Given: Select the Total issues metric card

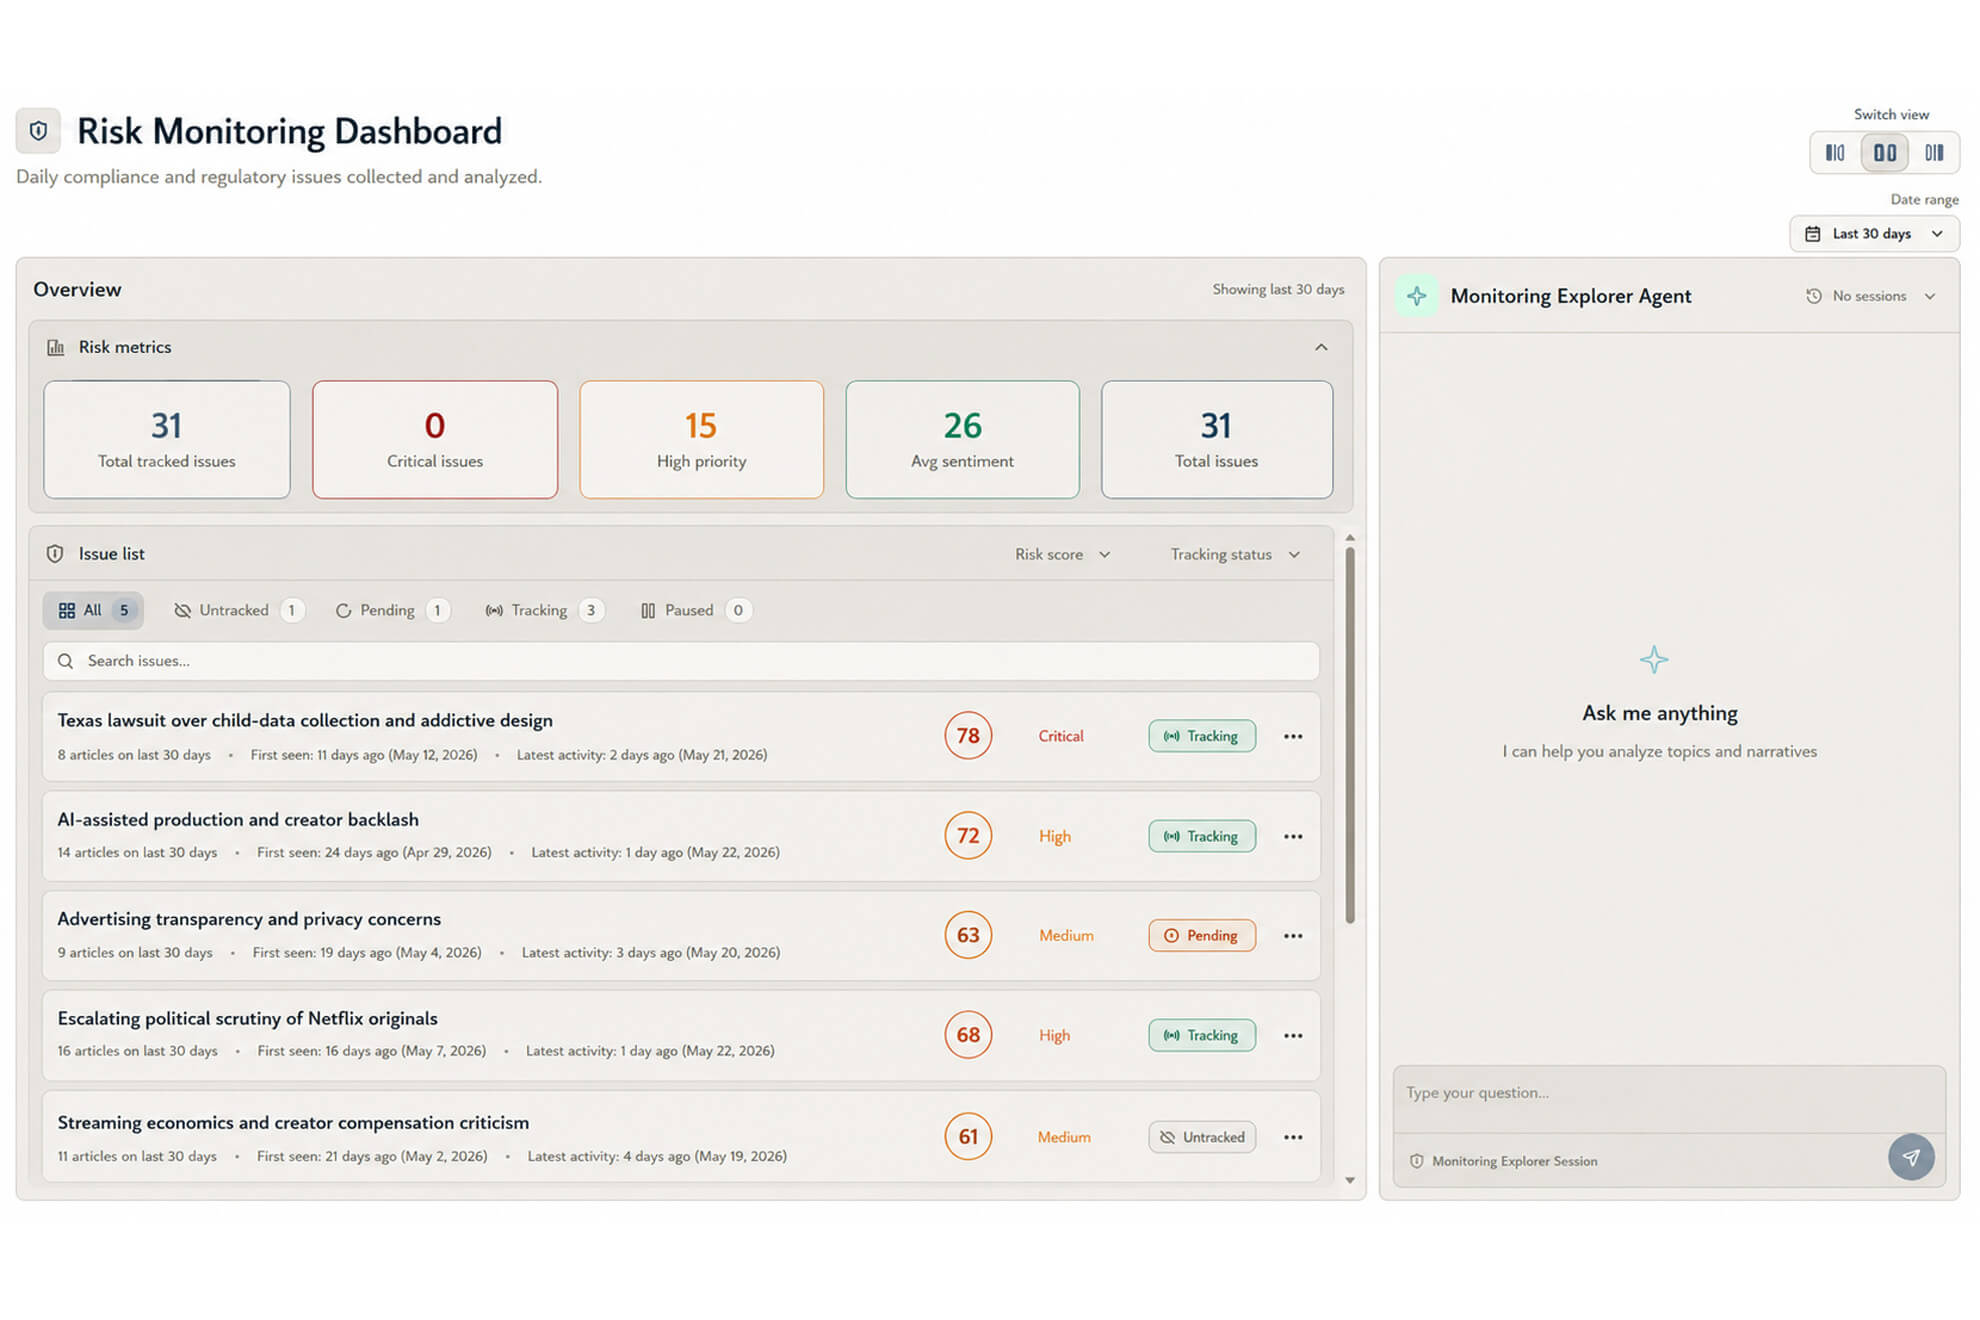Looking at the screenshot, I should [1216, 439].
